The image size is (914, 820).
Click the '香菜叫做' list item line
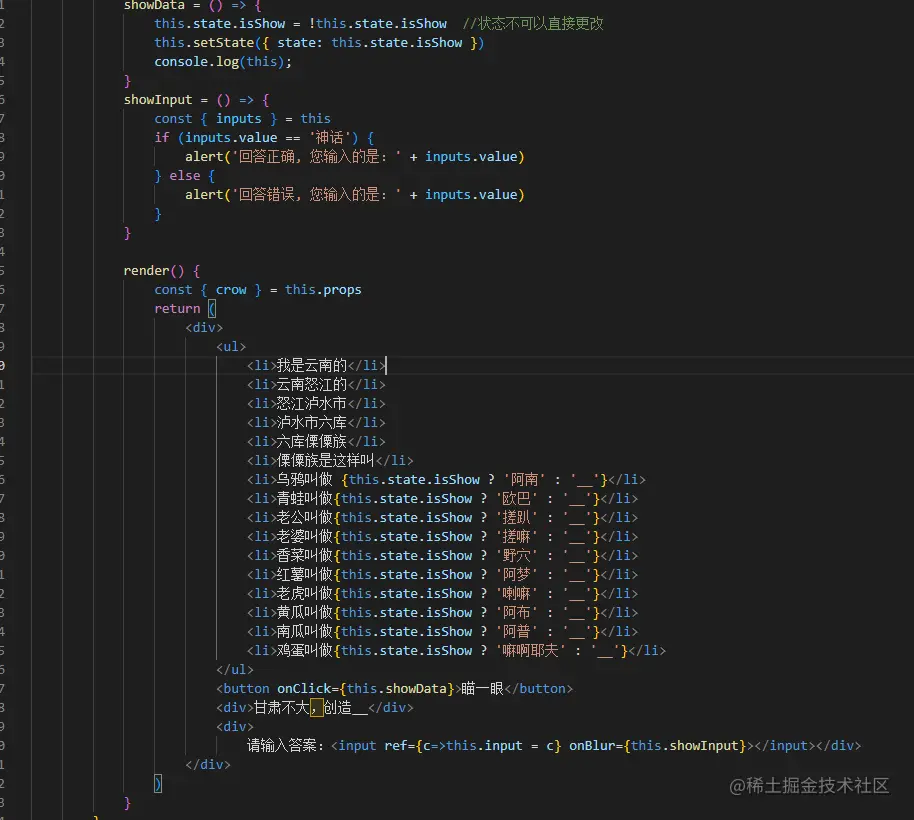[442, 556]
